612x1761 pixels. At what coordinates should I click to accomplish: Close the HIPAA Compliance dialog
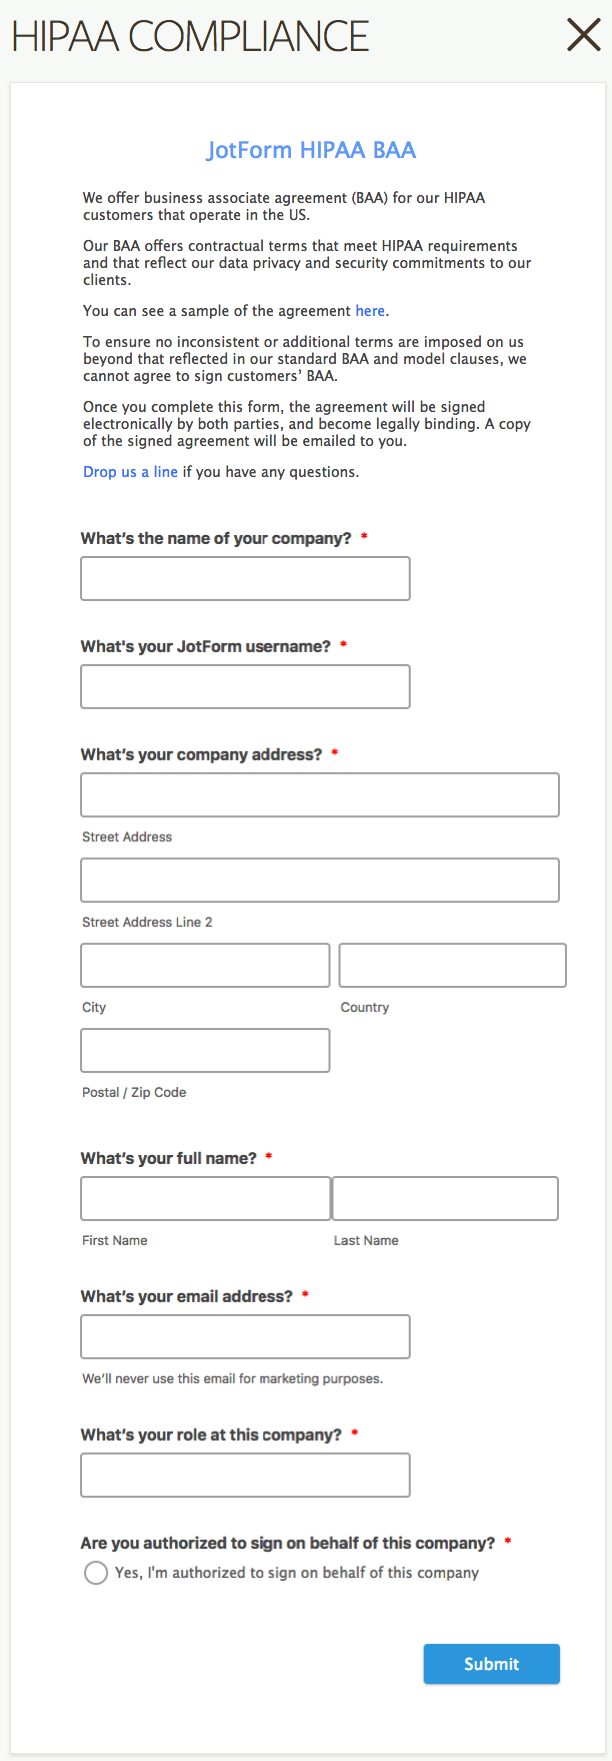(583, 36)
